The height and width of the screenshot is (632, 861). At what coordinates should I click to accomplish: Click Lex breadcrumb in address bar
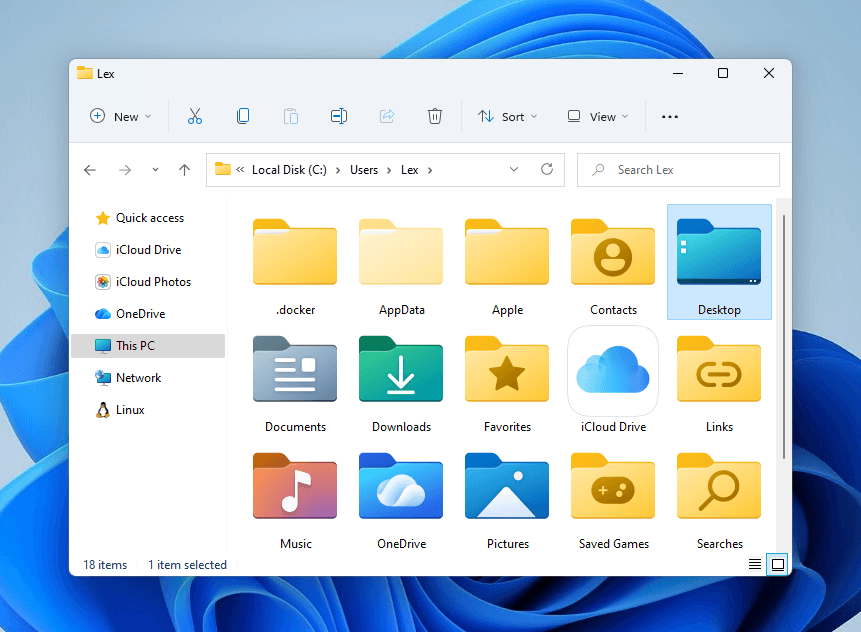click(x=410, y=170)
